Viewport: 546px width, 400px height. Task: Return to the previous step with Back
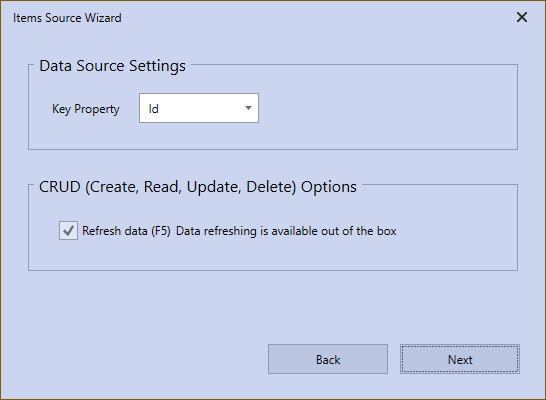click(x=328, y=359)
